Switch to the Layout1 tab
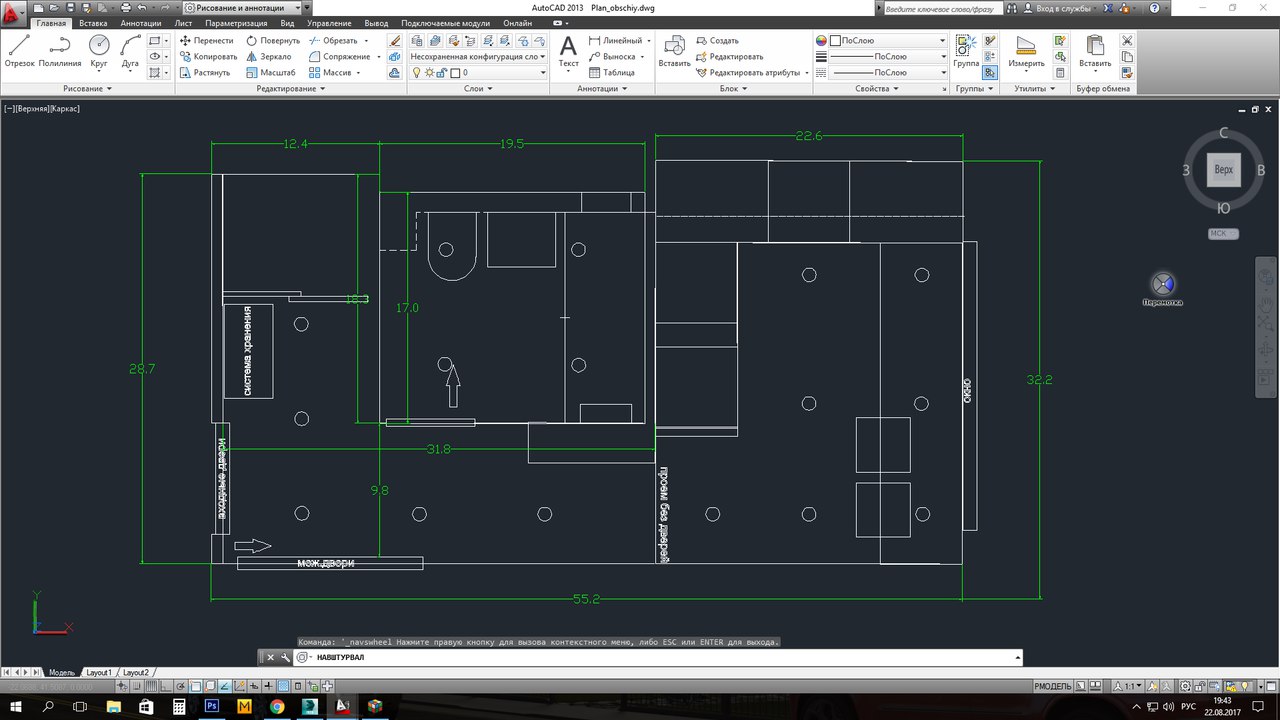1280x720 pixels. (x=98, y=673)
